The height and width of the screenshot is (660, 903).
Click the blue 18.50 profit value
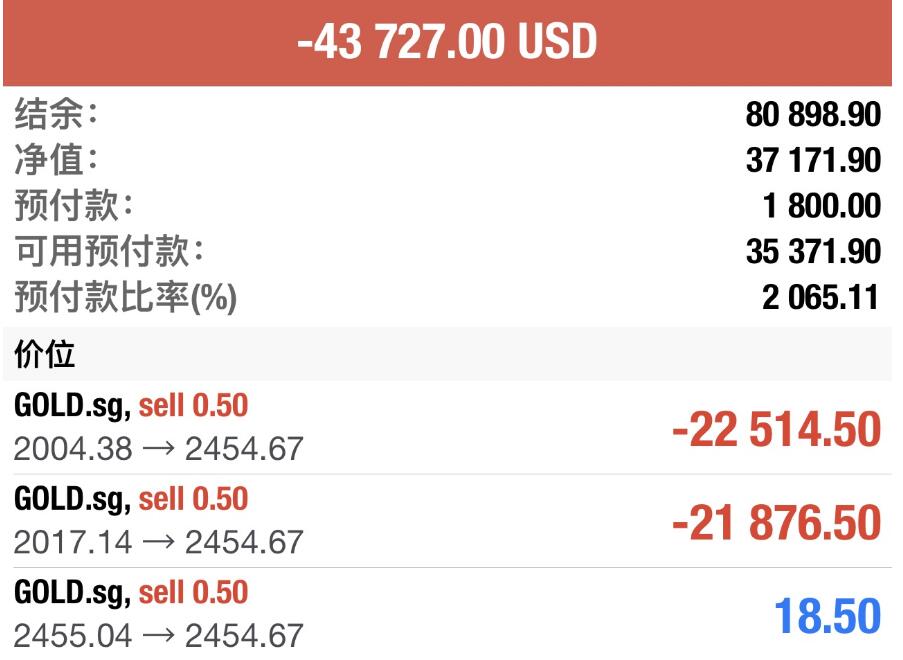pos(828,616)
